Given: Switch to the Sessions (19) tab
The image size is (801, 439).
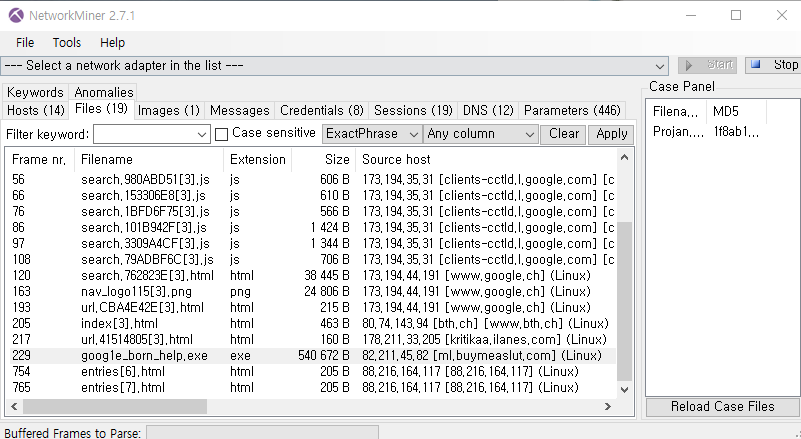Looking at the screenshot, I should tap(413, 110).
